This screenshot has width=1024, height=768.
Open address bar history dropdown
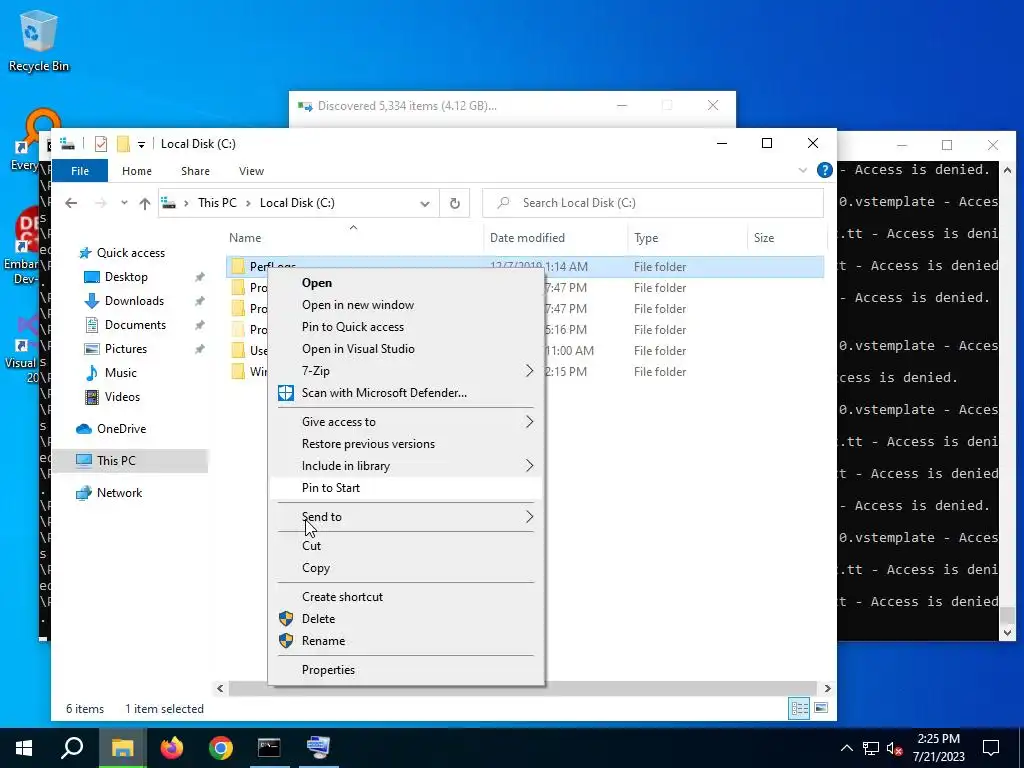point(424,203)
